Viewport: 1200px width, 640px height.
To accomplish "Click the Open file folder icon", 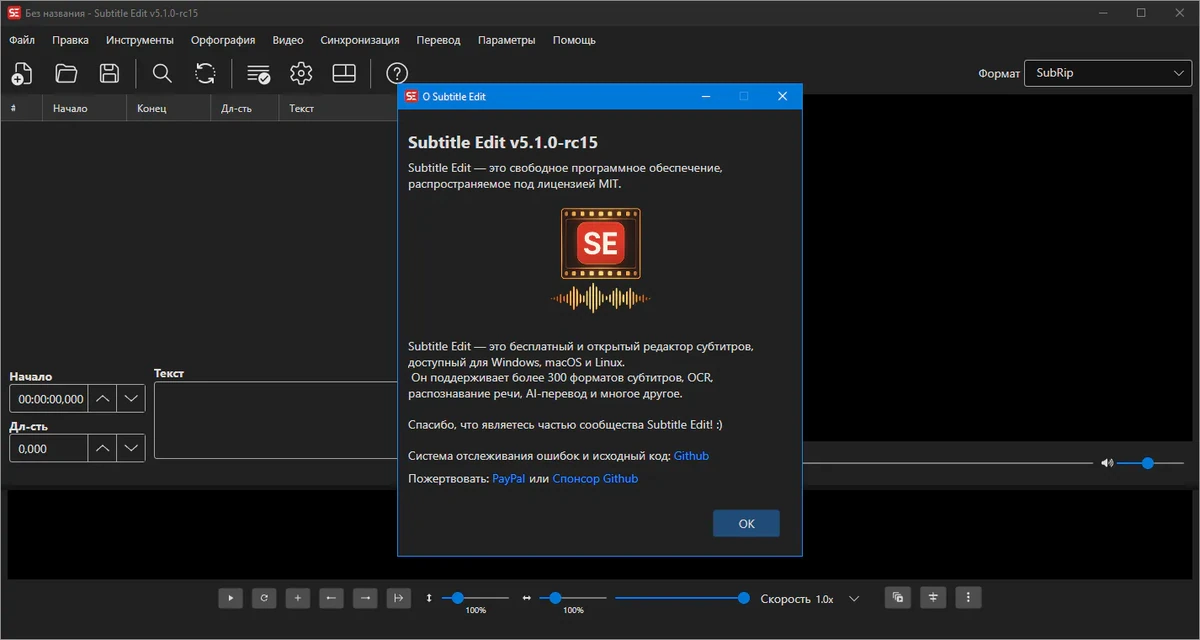I will point(66,73).
